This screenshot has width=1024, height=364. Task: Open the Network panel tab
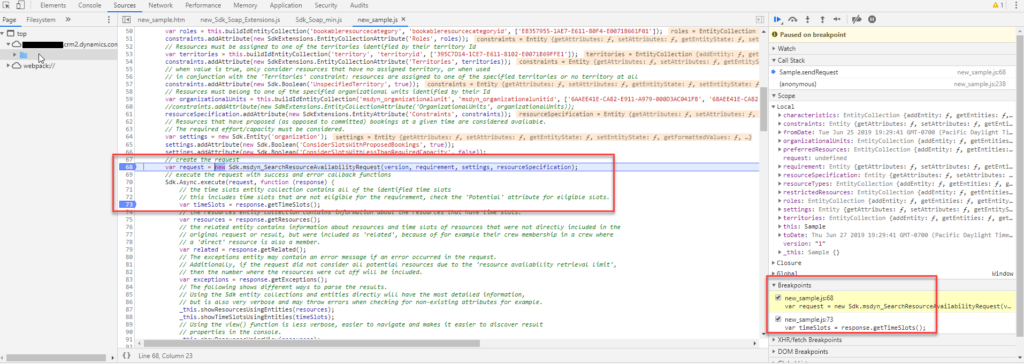(x=161, y=5)
